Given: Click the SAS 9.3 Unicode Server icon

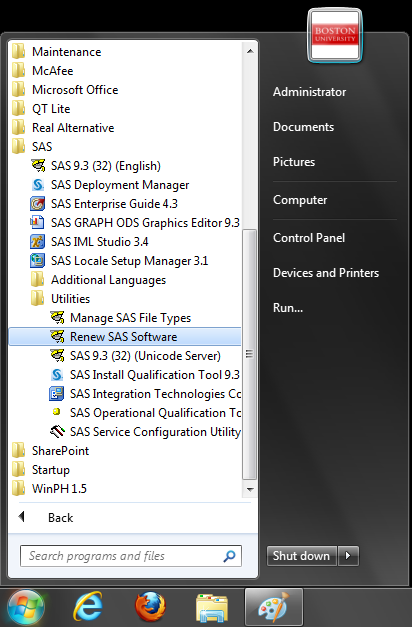Looking at the screenshot, I should [x=57, y=355].
